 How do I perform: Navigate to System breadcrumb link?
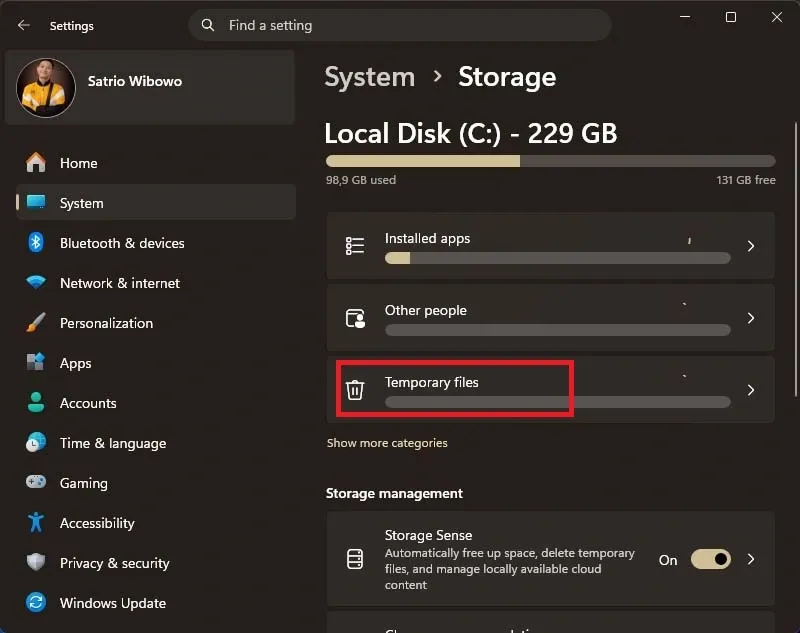point(369,77)
